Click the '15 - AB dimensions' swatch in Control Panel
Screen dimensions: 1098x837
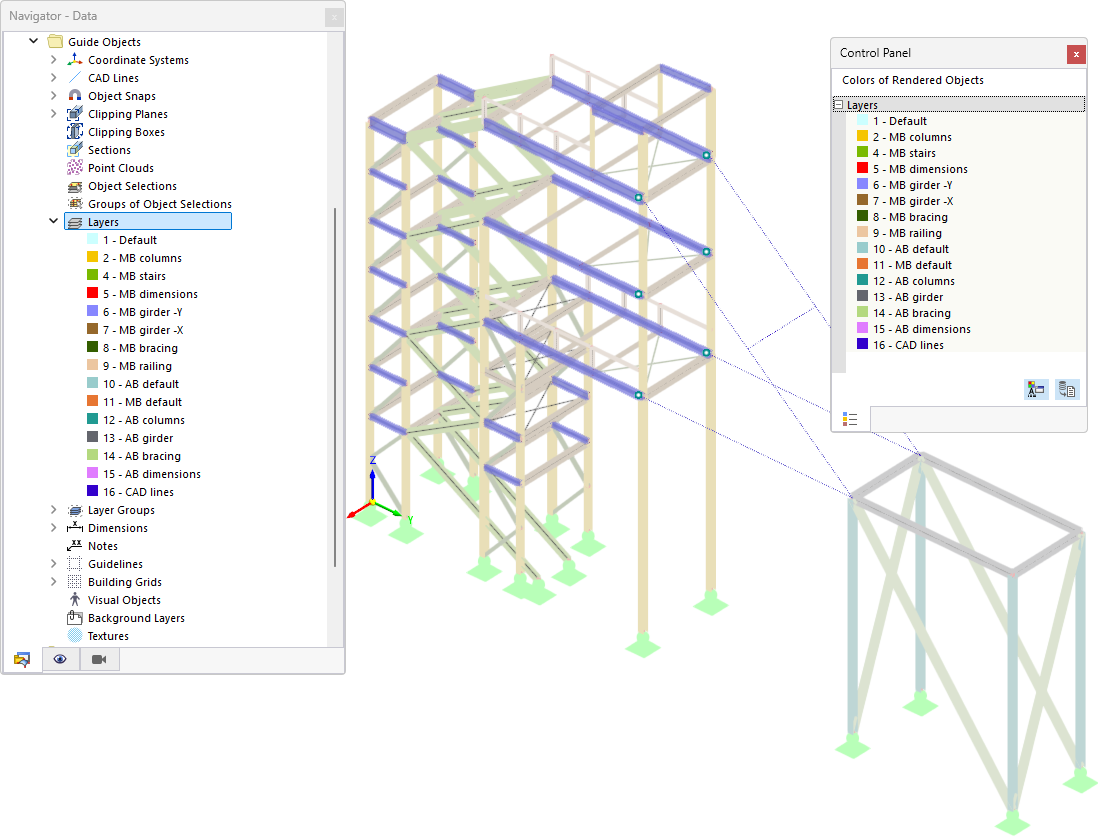coord(863,328)
